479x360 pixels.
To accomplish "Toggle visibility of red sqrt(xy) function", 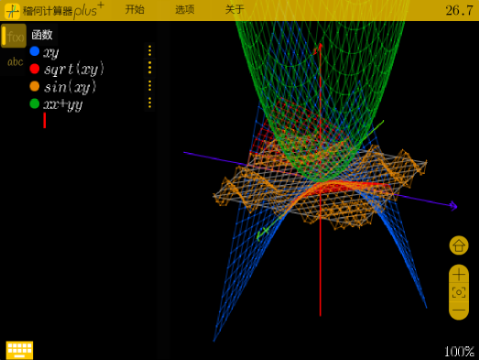I will [35, 69].
